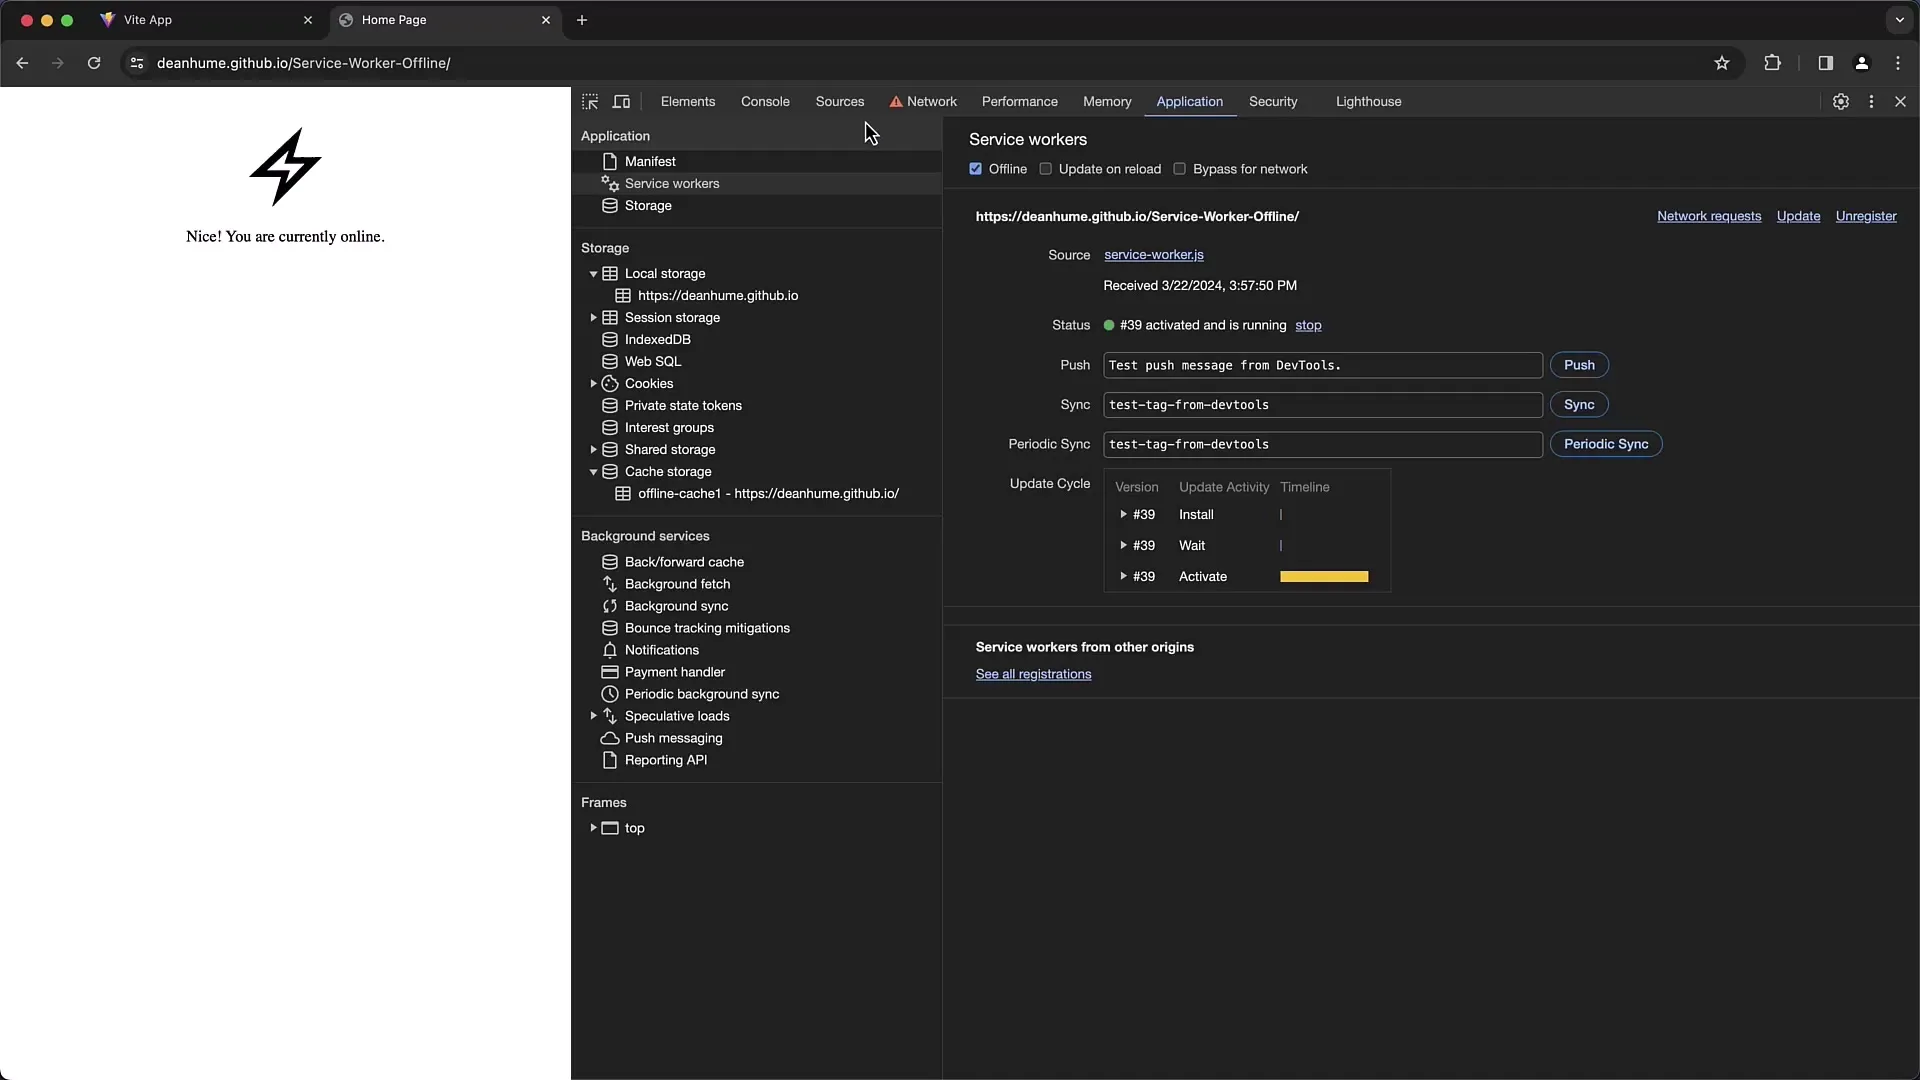Click the Lighthouse panel icon
1920x1080 pixels.
(1369, 102)
